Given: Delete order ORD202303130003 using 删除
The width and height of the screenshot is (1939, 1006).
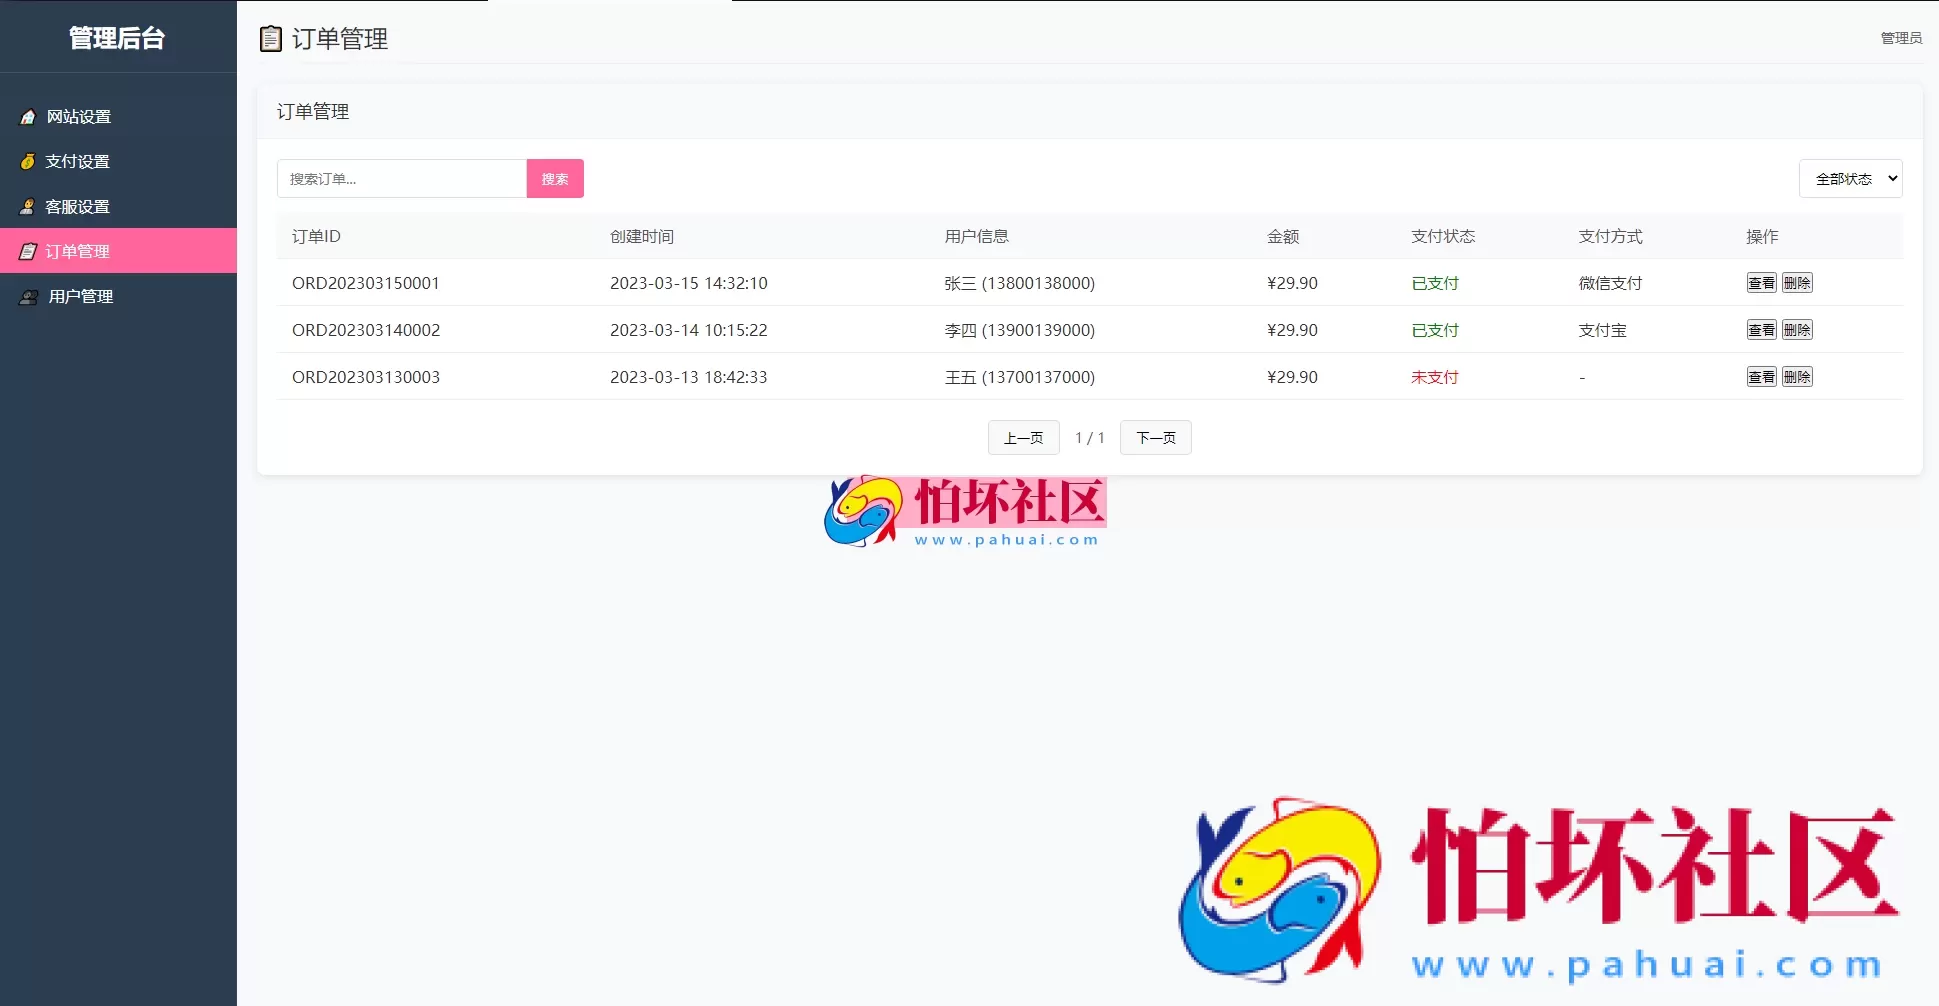Looking at the screenshot, I should [x=1797, y=377].
